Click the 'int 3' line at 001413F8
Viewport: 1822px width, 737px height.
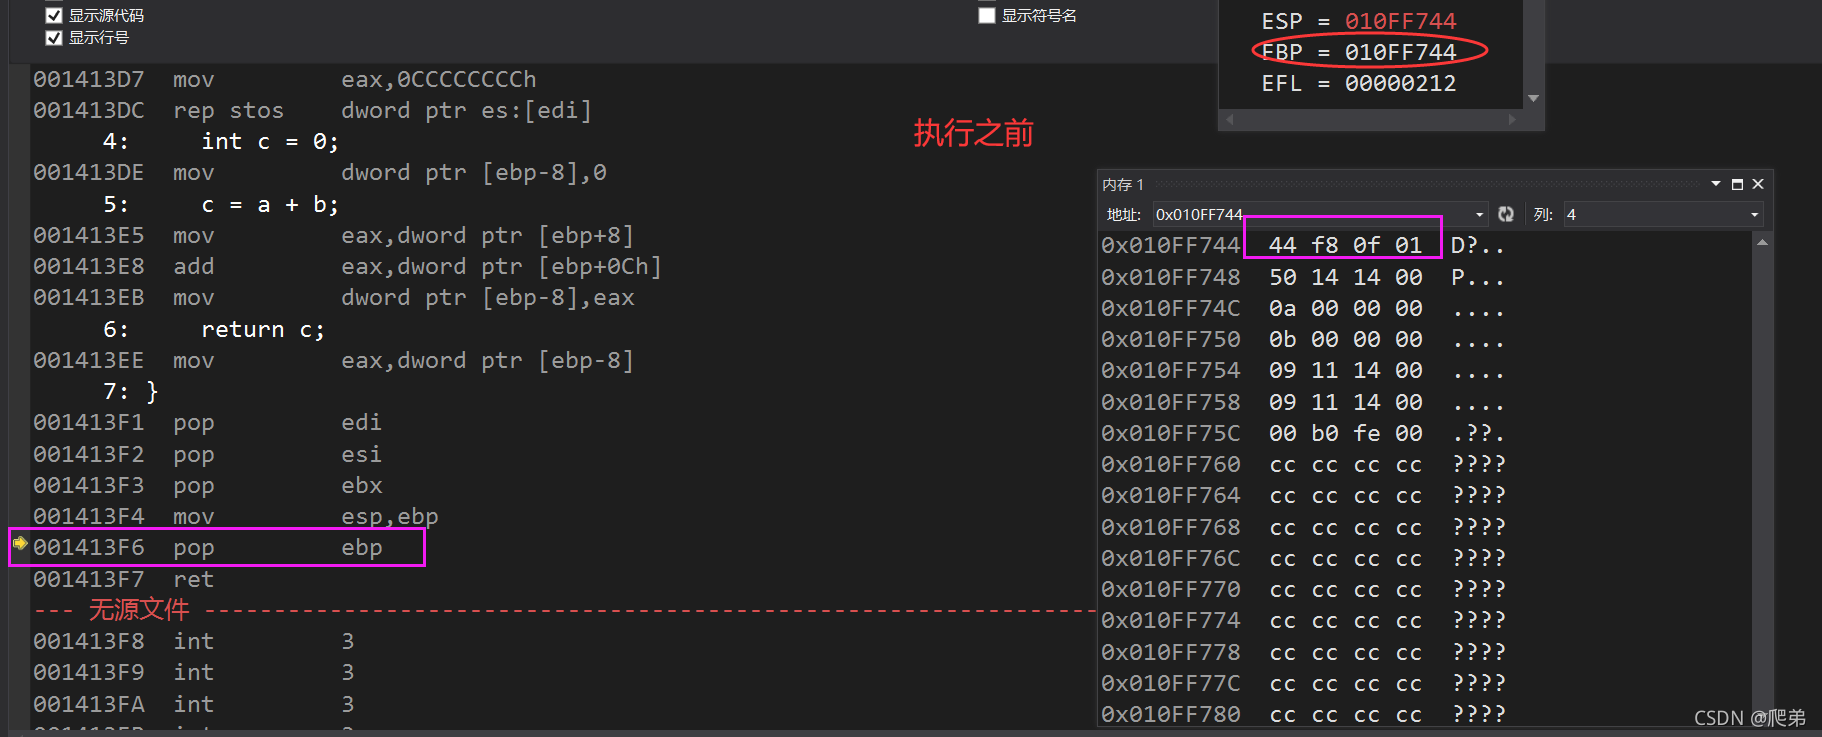point(193,642)
